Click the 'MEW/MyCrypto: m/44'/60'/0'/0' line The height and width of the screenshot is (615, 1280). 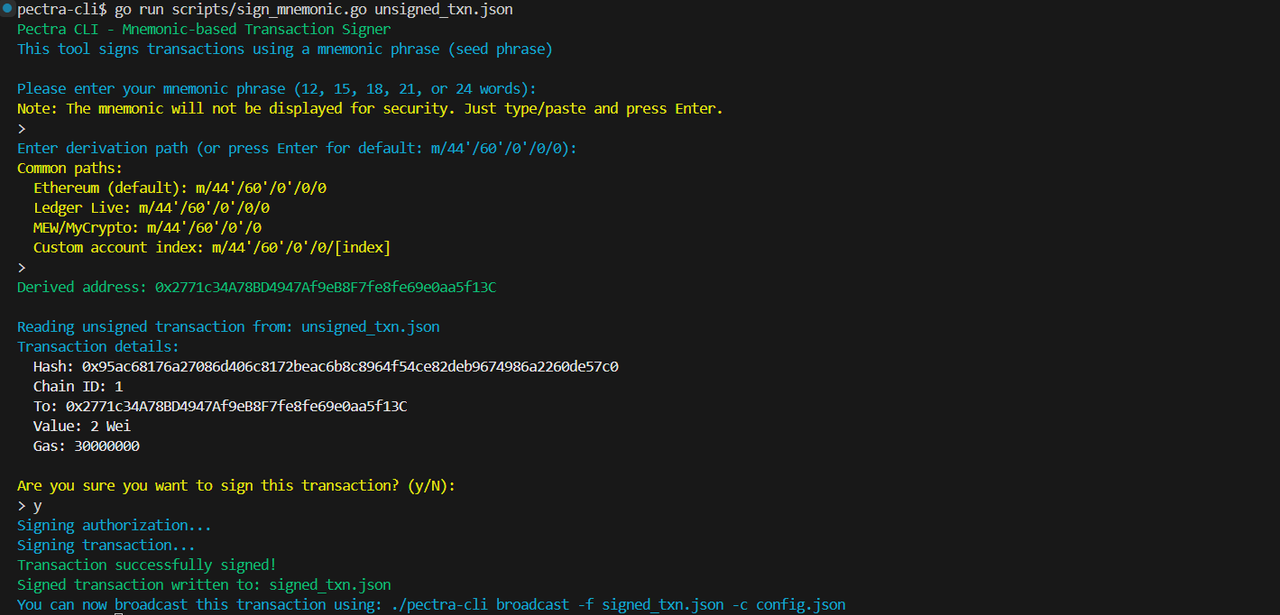(x=148, y=227)
